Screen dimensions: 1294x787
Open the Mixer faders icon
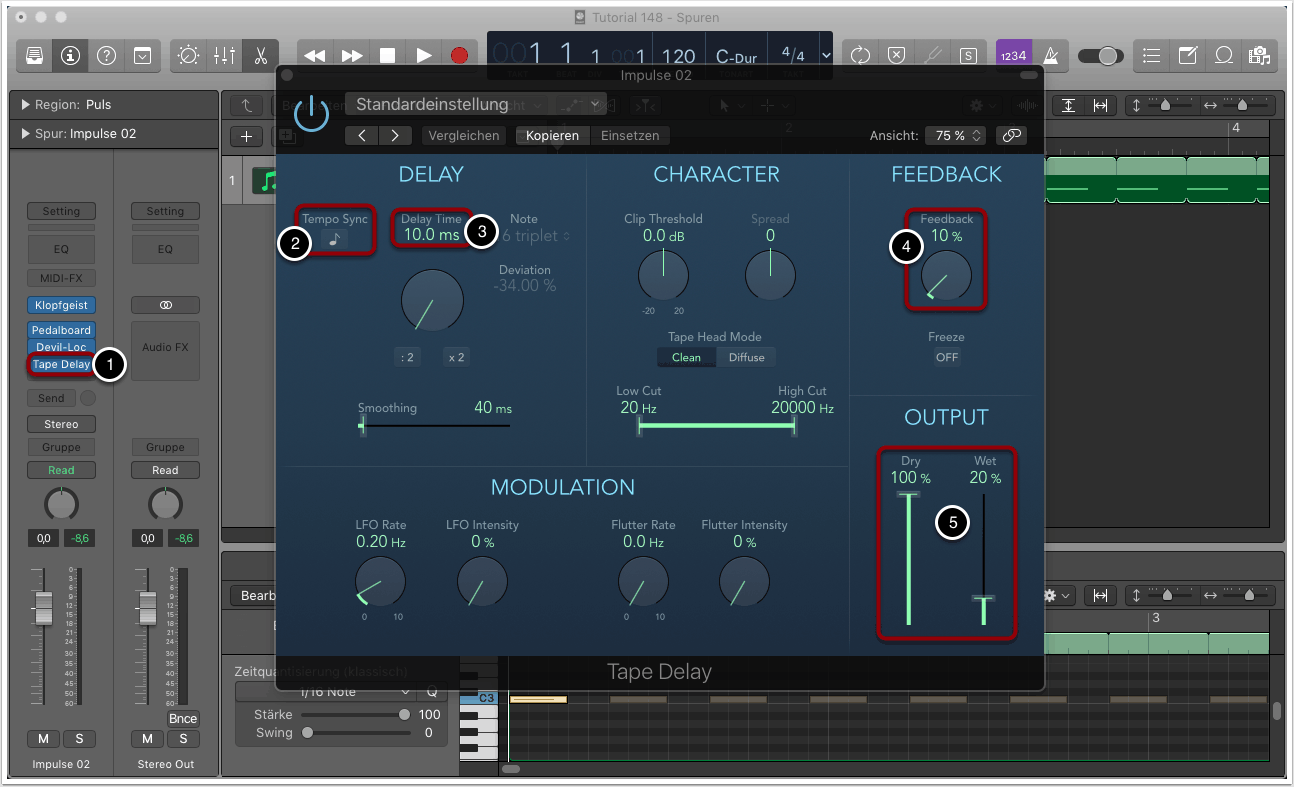click(224, 56)
